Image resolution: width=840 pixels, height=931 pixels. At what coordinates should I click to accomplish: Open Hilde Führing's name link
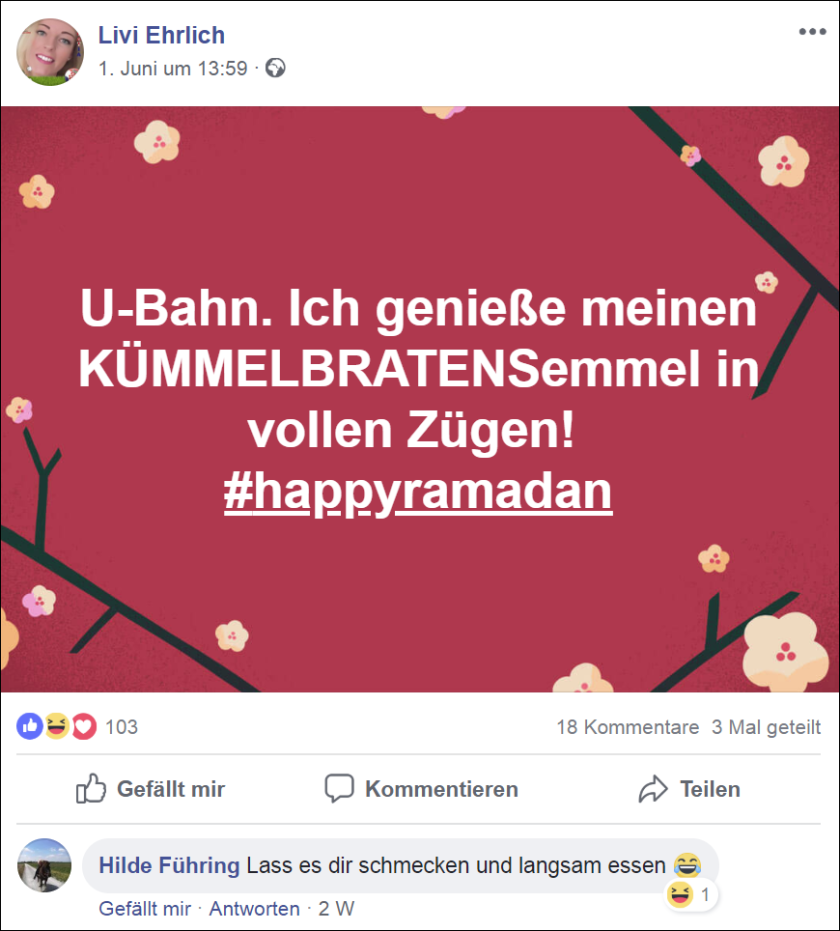click(x=169, y=866)
